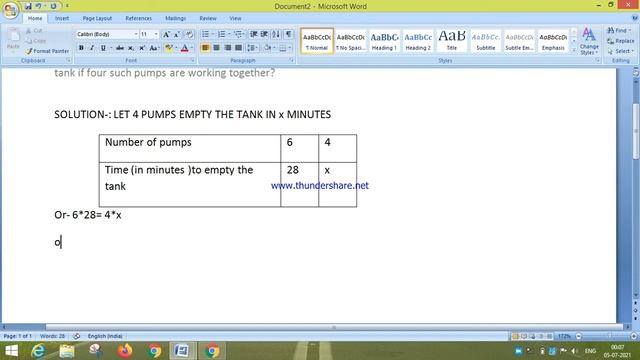
Task: Toggle italic formatting
Action: point(92,48)
